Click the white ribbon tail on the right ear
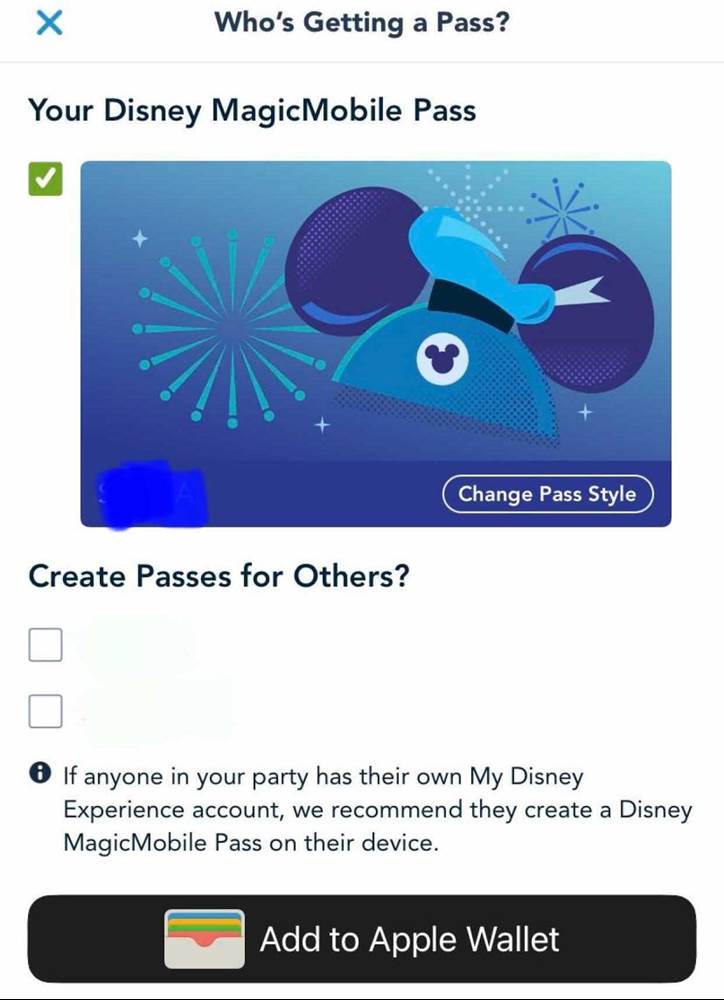Image resolution: width=724 pixels, height=1000 pixels. click(582, 291)
